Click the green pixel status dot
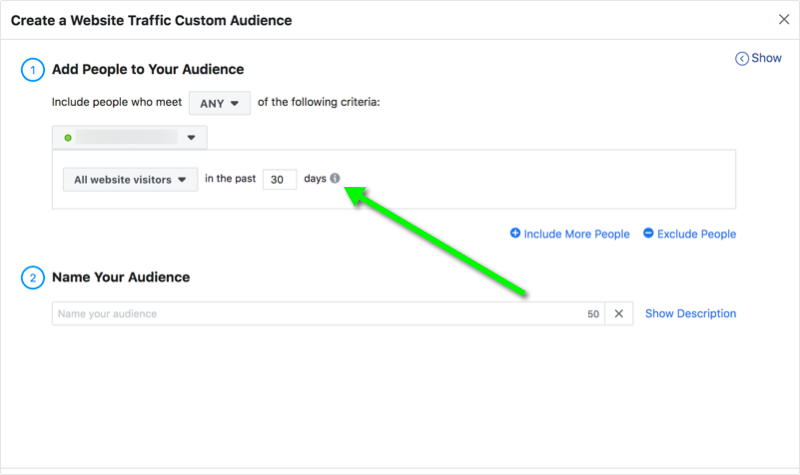Screen dimensions: 800x475 point(68,137)
